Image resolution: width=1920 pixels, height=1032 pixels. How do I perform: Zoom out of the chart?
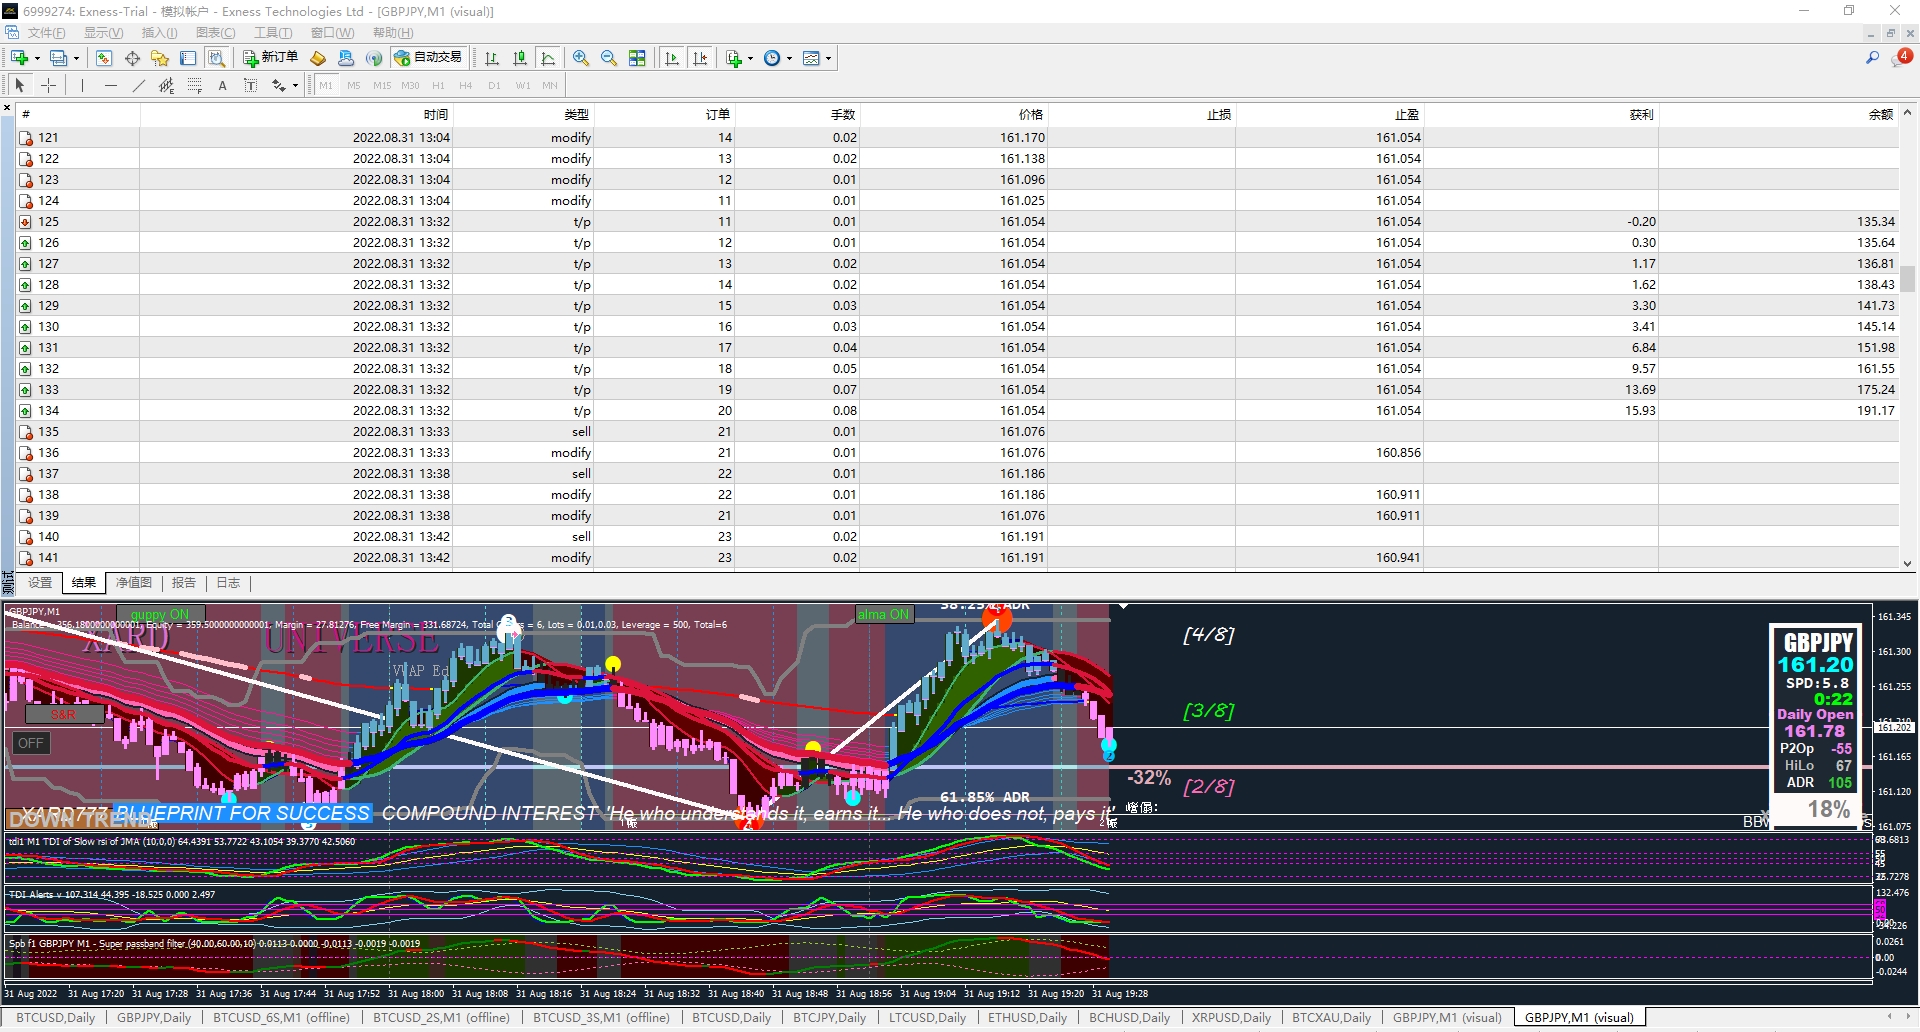pos(609,59)
